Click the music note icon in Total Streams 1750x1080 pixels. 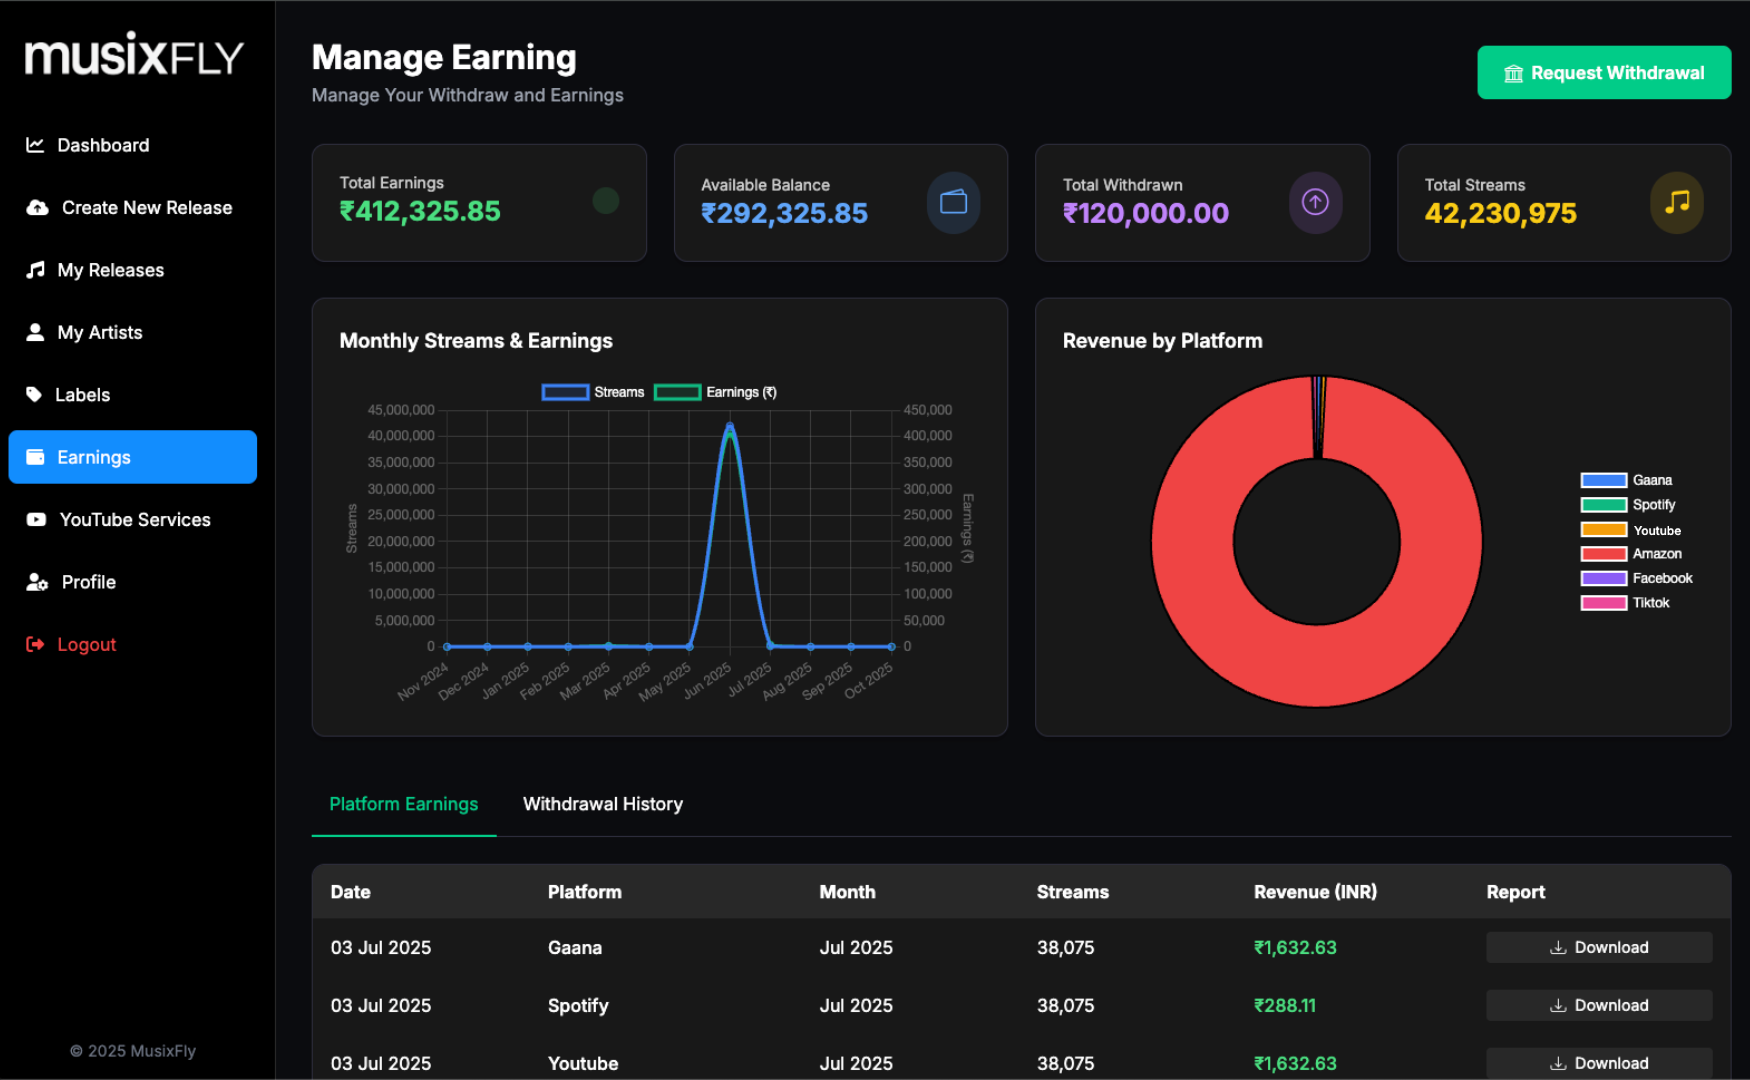tap(1676, 202)
